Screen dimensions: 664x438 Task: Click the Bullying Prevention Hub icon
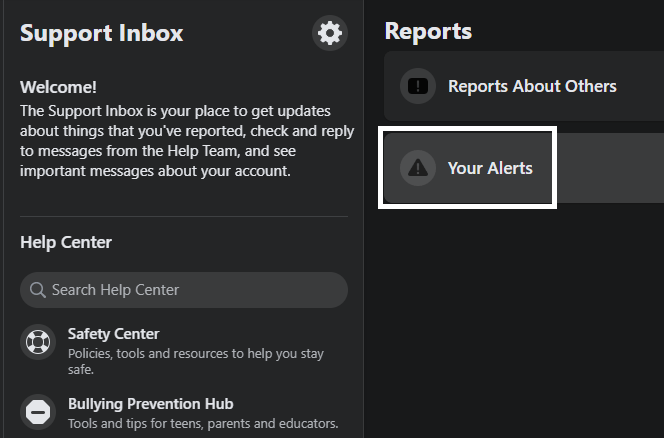[x=38, y=412]
